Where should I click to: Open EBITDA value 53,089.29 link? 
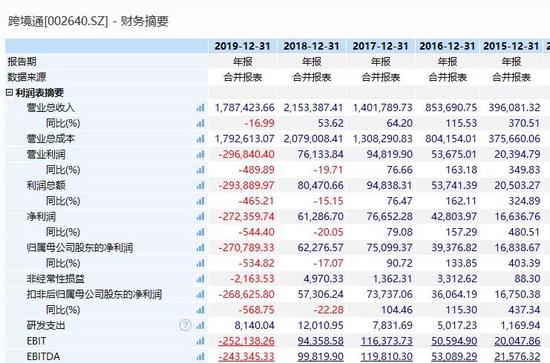pyautogui.click(x=454, y=357)
